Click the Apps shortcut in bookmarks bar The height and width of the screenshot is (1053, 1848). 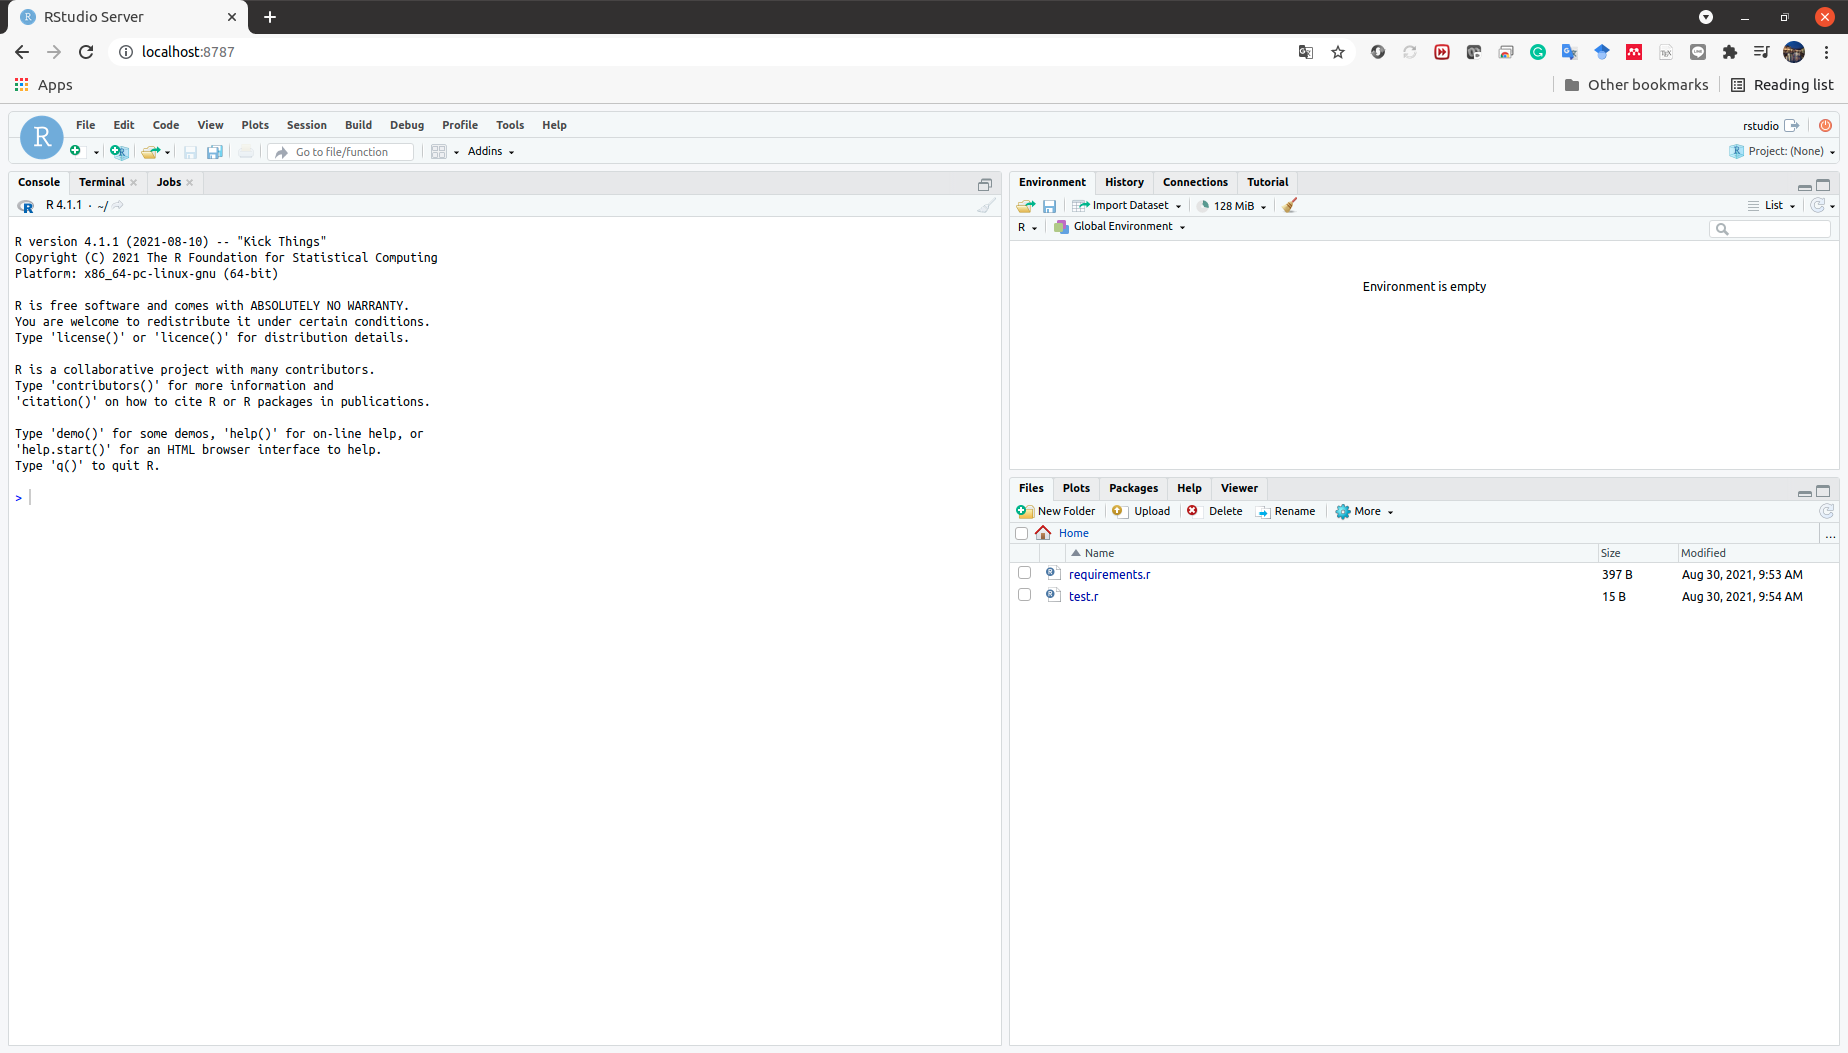(x=43, y=85)
